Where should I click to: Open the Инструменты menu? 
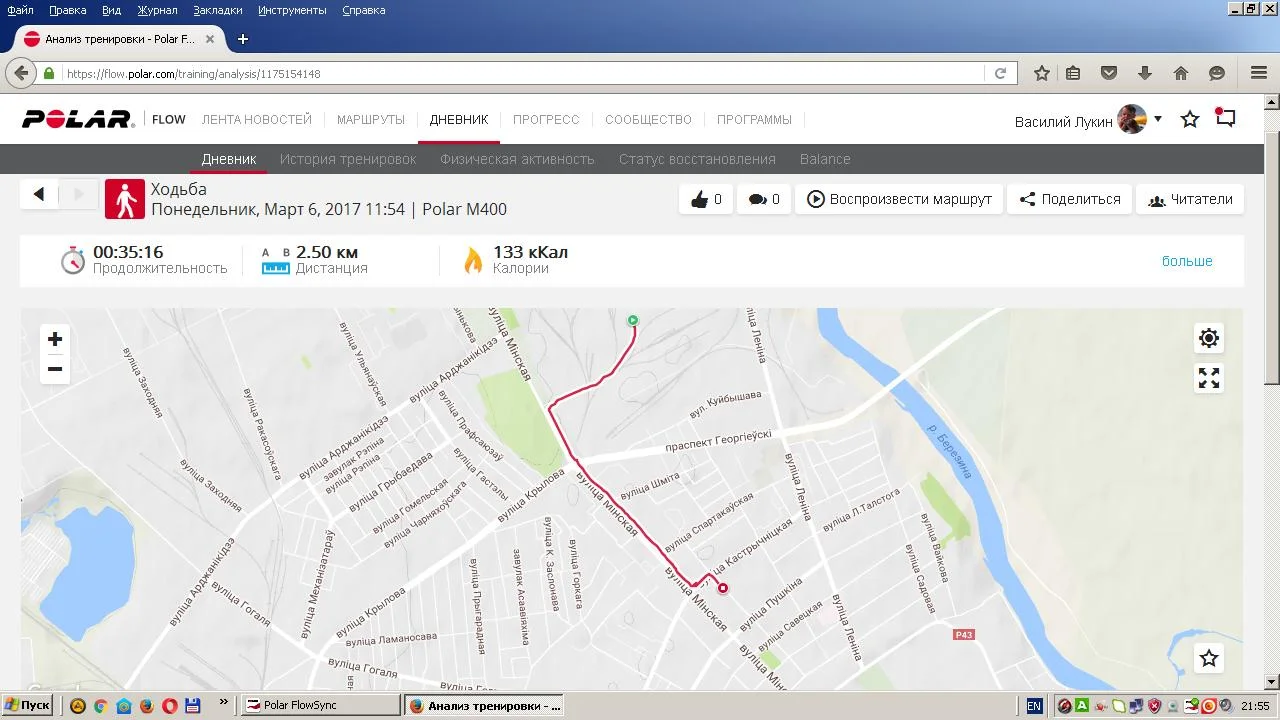tap(292, 10)
